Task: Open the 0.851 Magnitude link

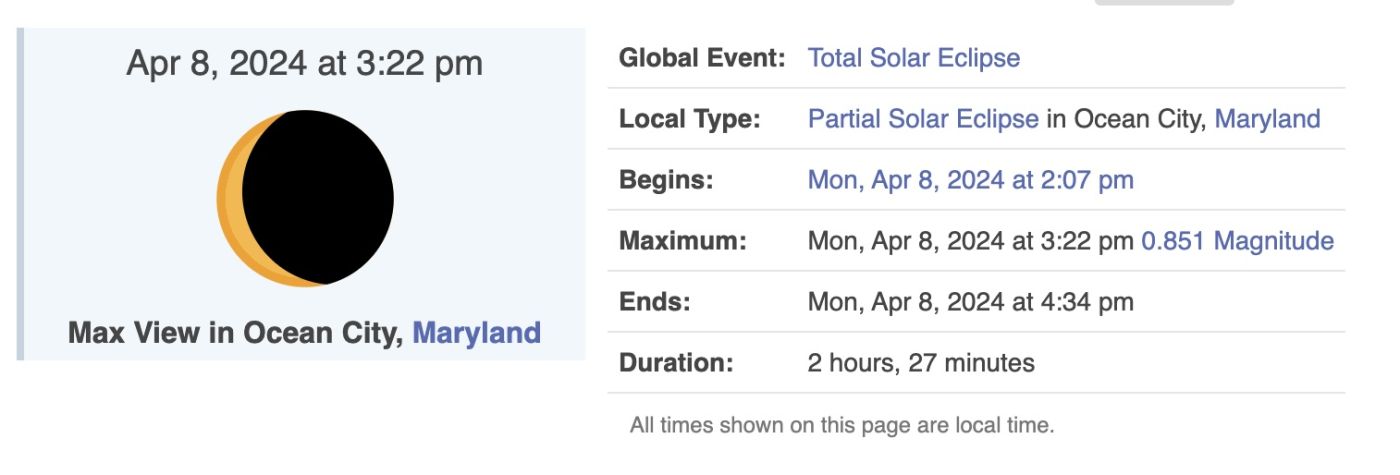Action: tap(1237, 241)
